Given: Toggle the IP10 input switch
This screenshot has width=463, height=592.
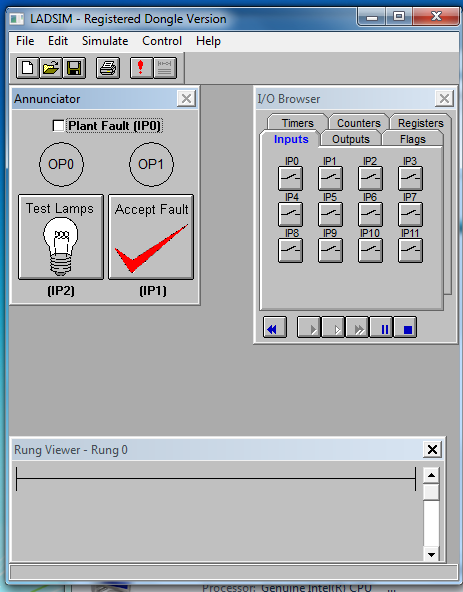Looking at the screenshot, I should coord(370,250).
